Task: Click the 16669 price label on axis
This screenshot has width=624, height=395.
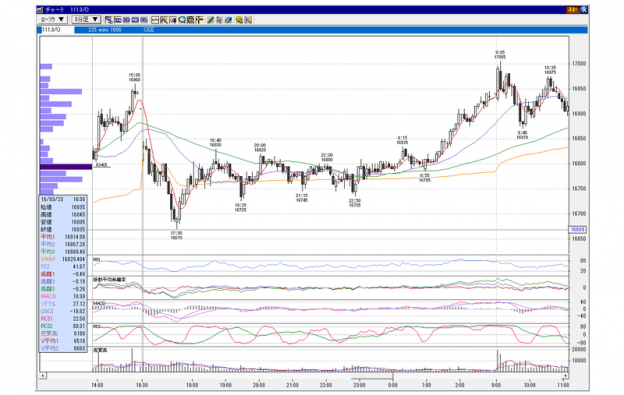Action: [x=577, y=230]
